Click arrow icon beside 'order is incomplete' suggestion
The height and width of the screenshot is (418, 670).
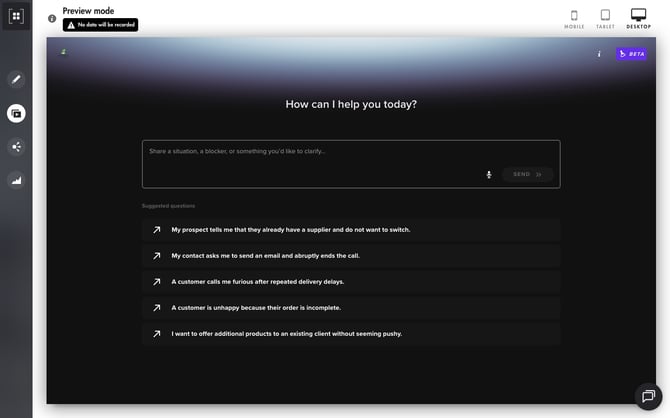(x=157, y=308)
